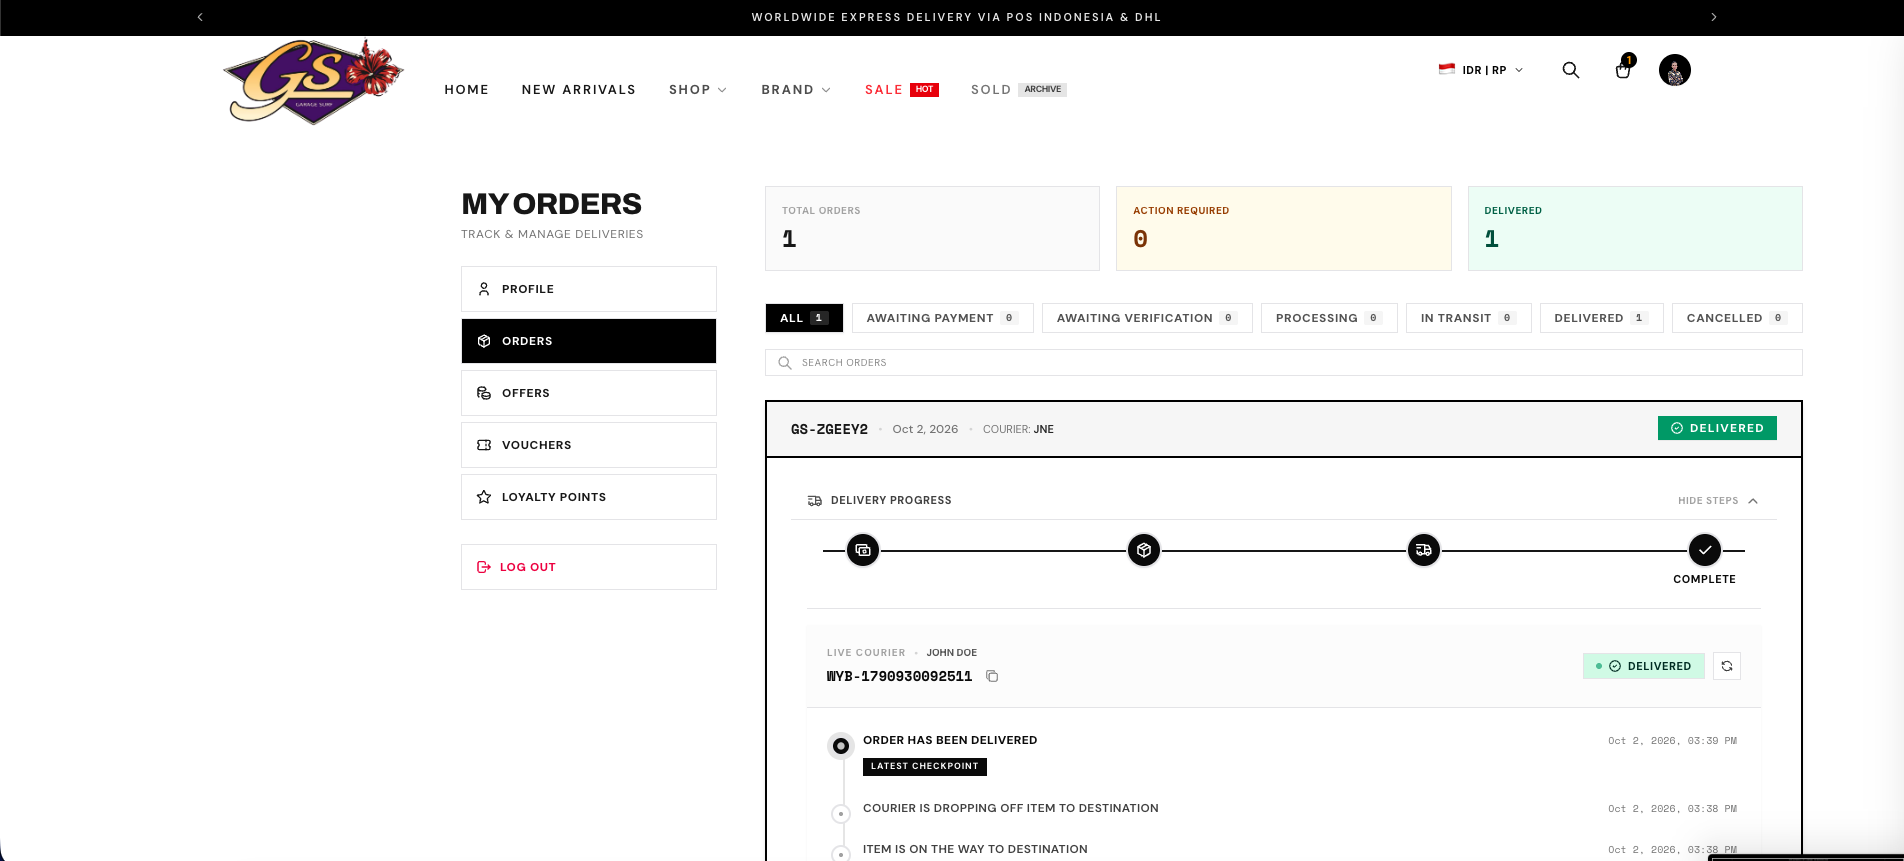This screenshot has width=1904, height=861.
Task: Click the latest checkpoint bullet marker
Action: (841, 746)
